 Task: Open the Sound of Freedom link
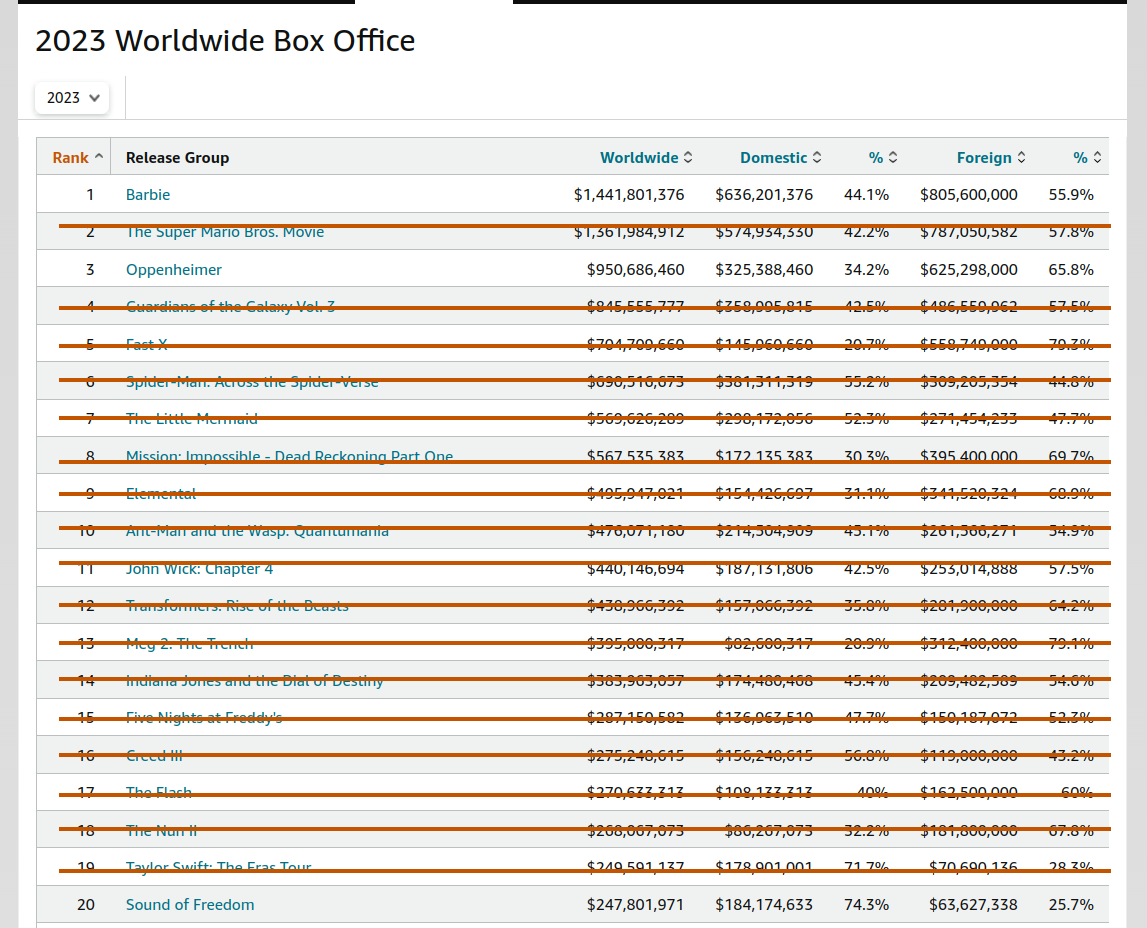click(190, 905)
